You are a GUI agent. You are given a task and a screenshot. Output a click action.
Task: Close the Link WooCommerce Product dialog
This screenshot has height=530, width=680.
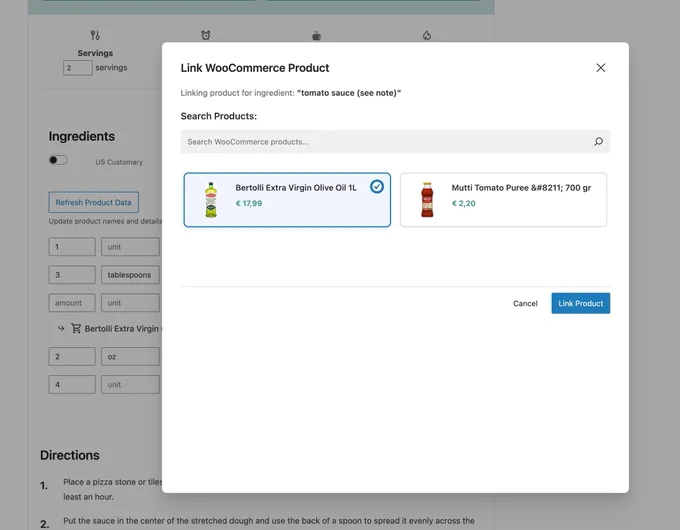(x=600, y=68)
